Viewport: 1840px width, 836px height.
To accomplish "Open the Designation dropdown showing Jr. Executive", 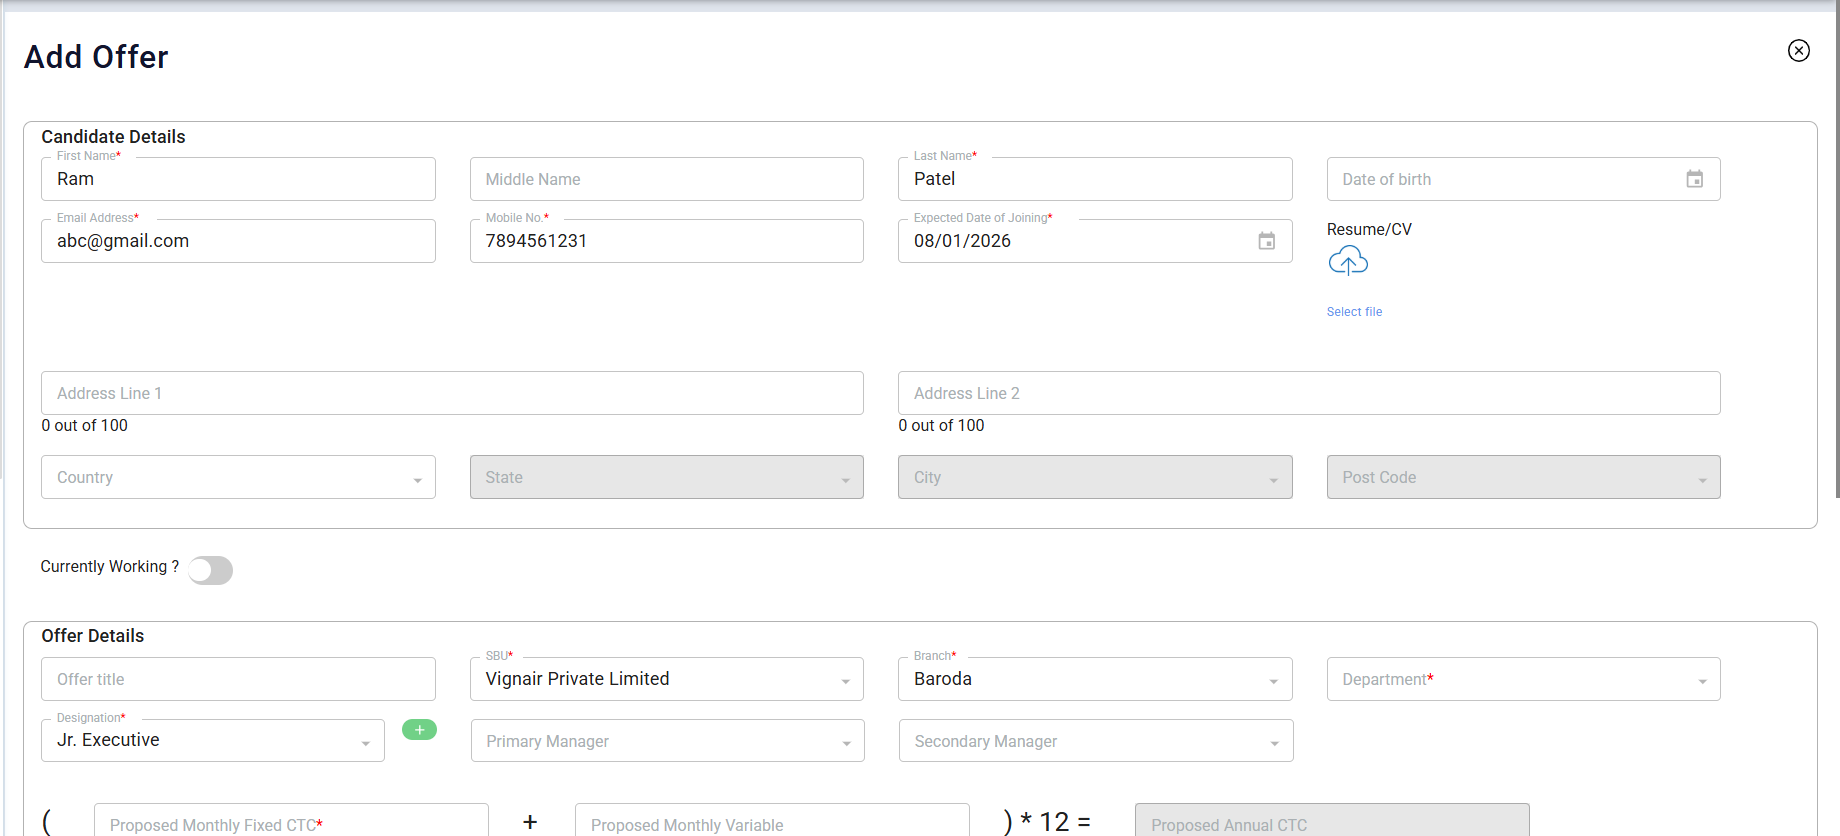I will (x=213, y=740).
